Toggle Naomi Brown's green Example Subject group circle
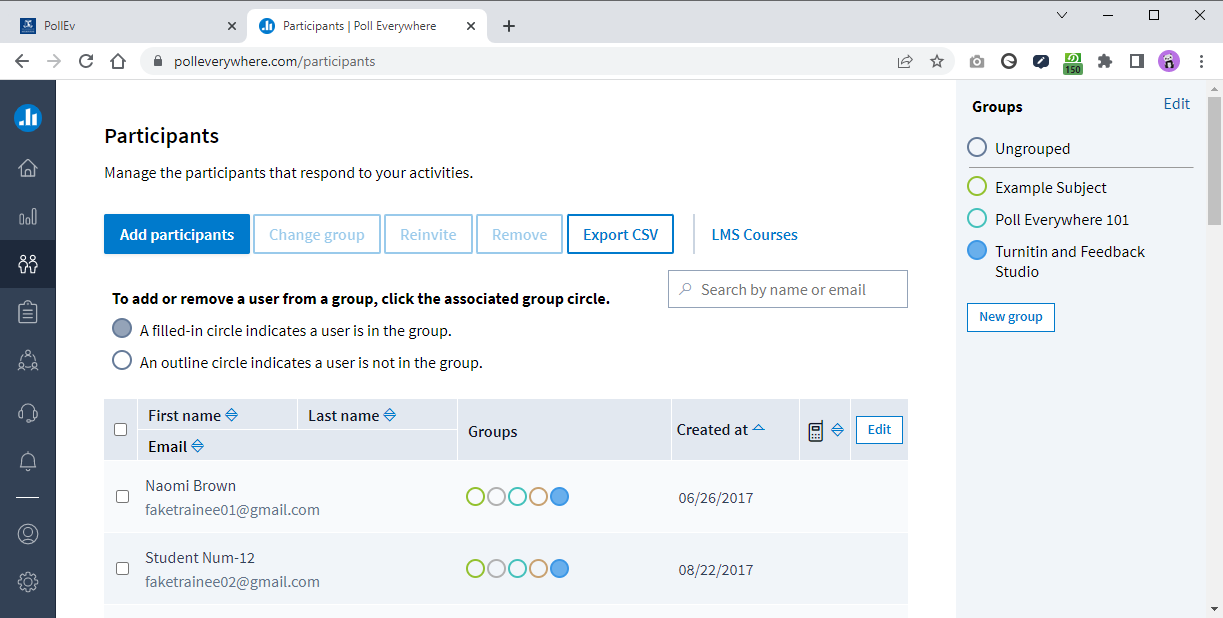The height and width of the screenshot is (618, 1223). 475,496
